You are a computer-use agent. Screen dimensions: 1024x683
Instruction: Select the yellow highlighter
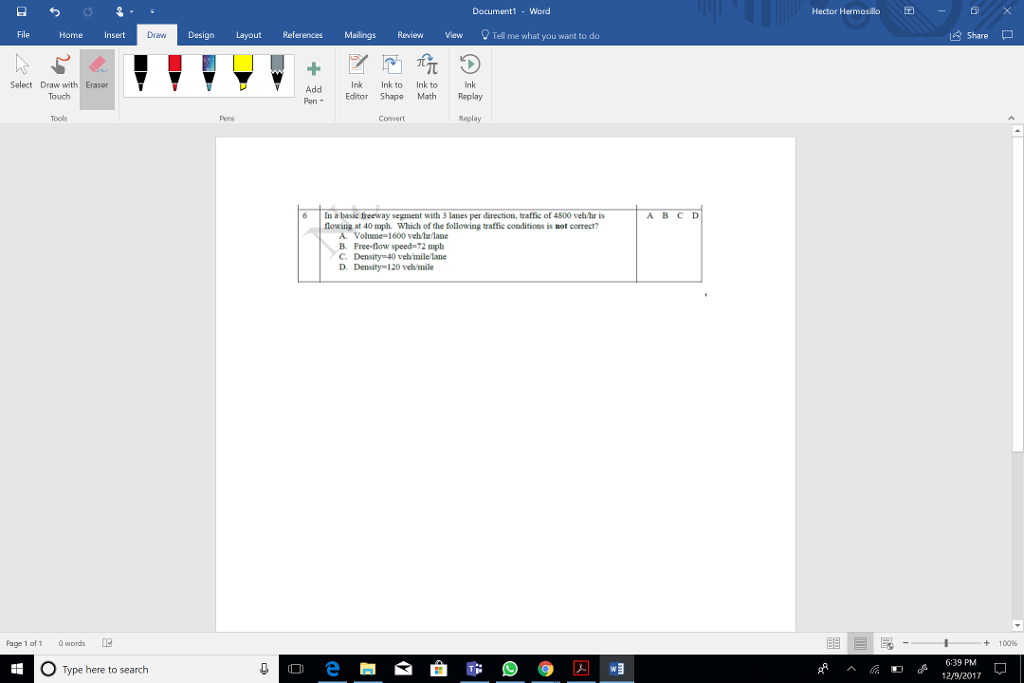point(242,72)
